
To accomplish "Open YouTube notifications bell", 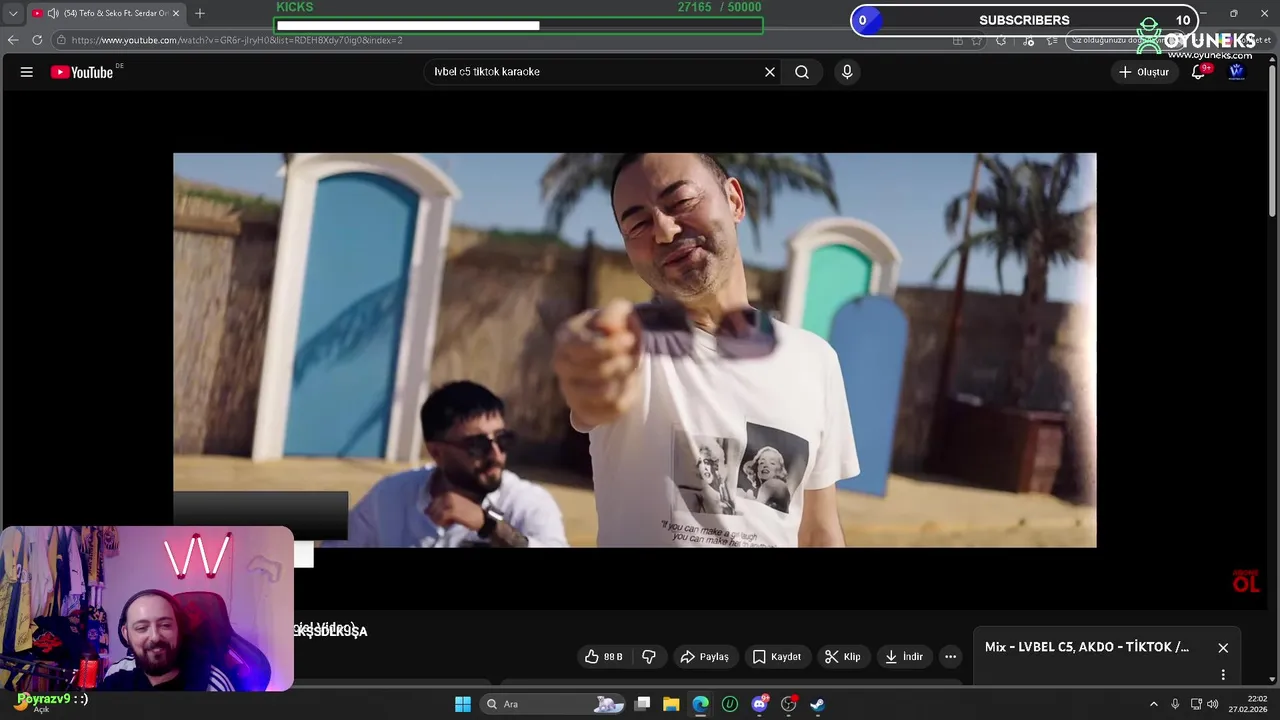I will click(1198, 72).
